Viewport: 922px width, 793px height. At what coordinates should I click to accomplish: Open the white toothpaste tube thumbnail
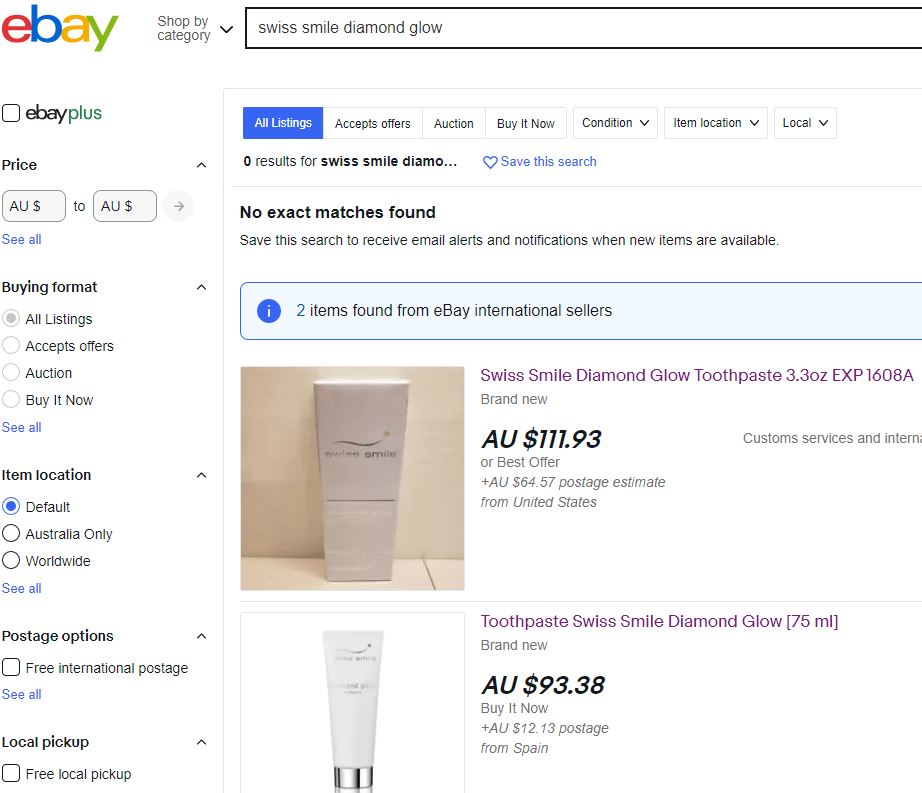352,702
